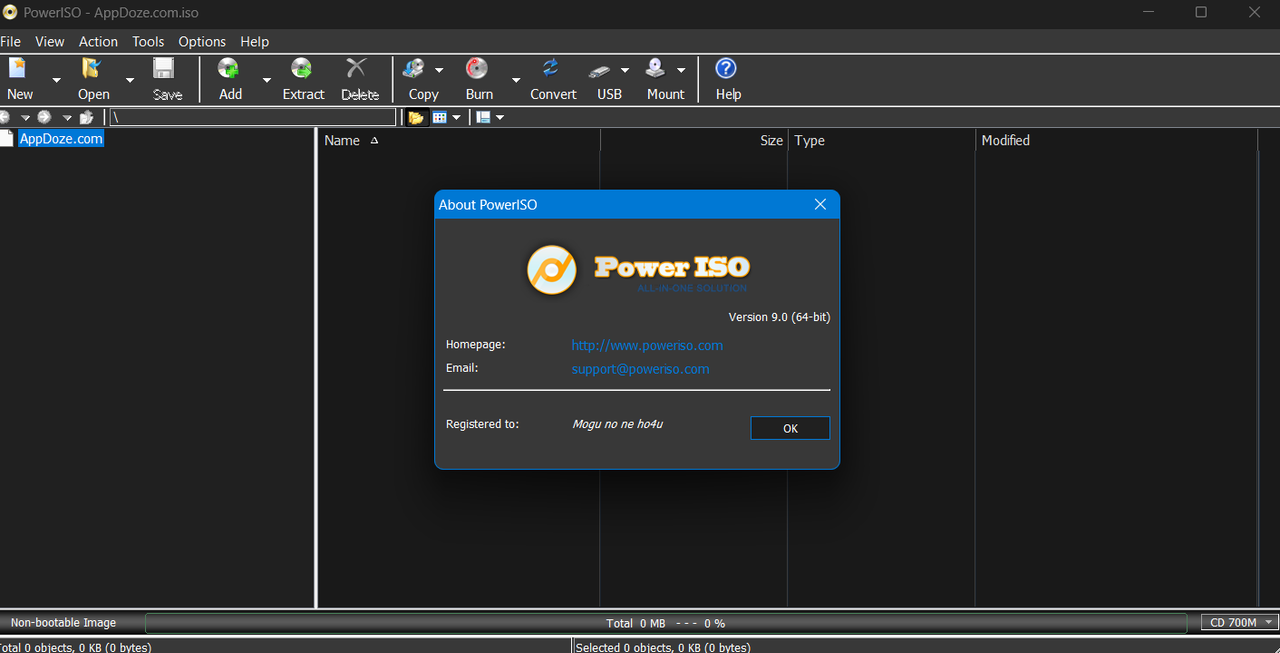Open the Options menu

[202, 41]
